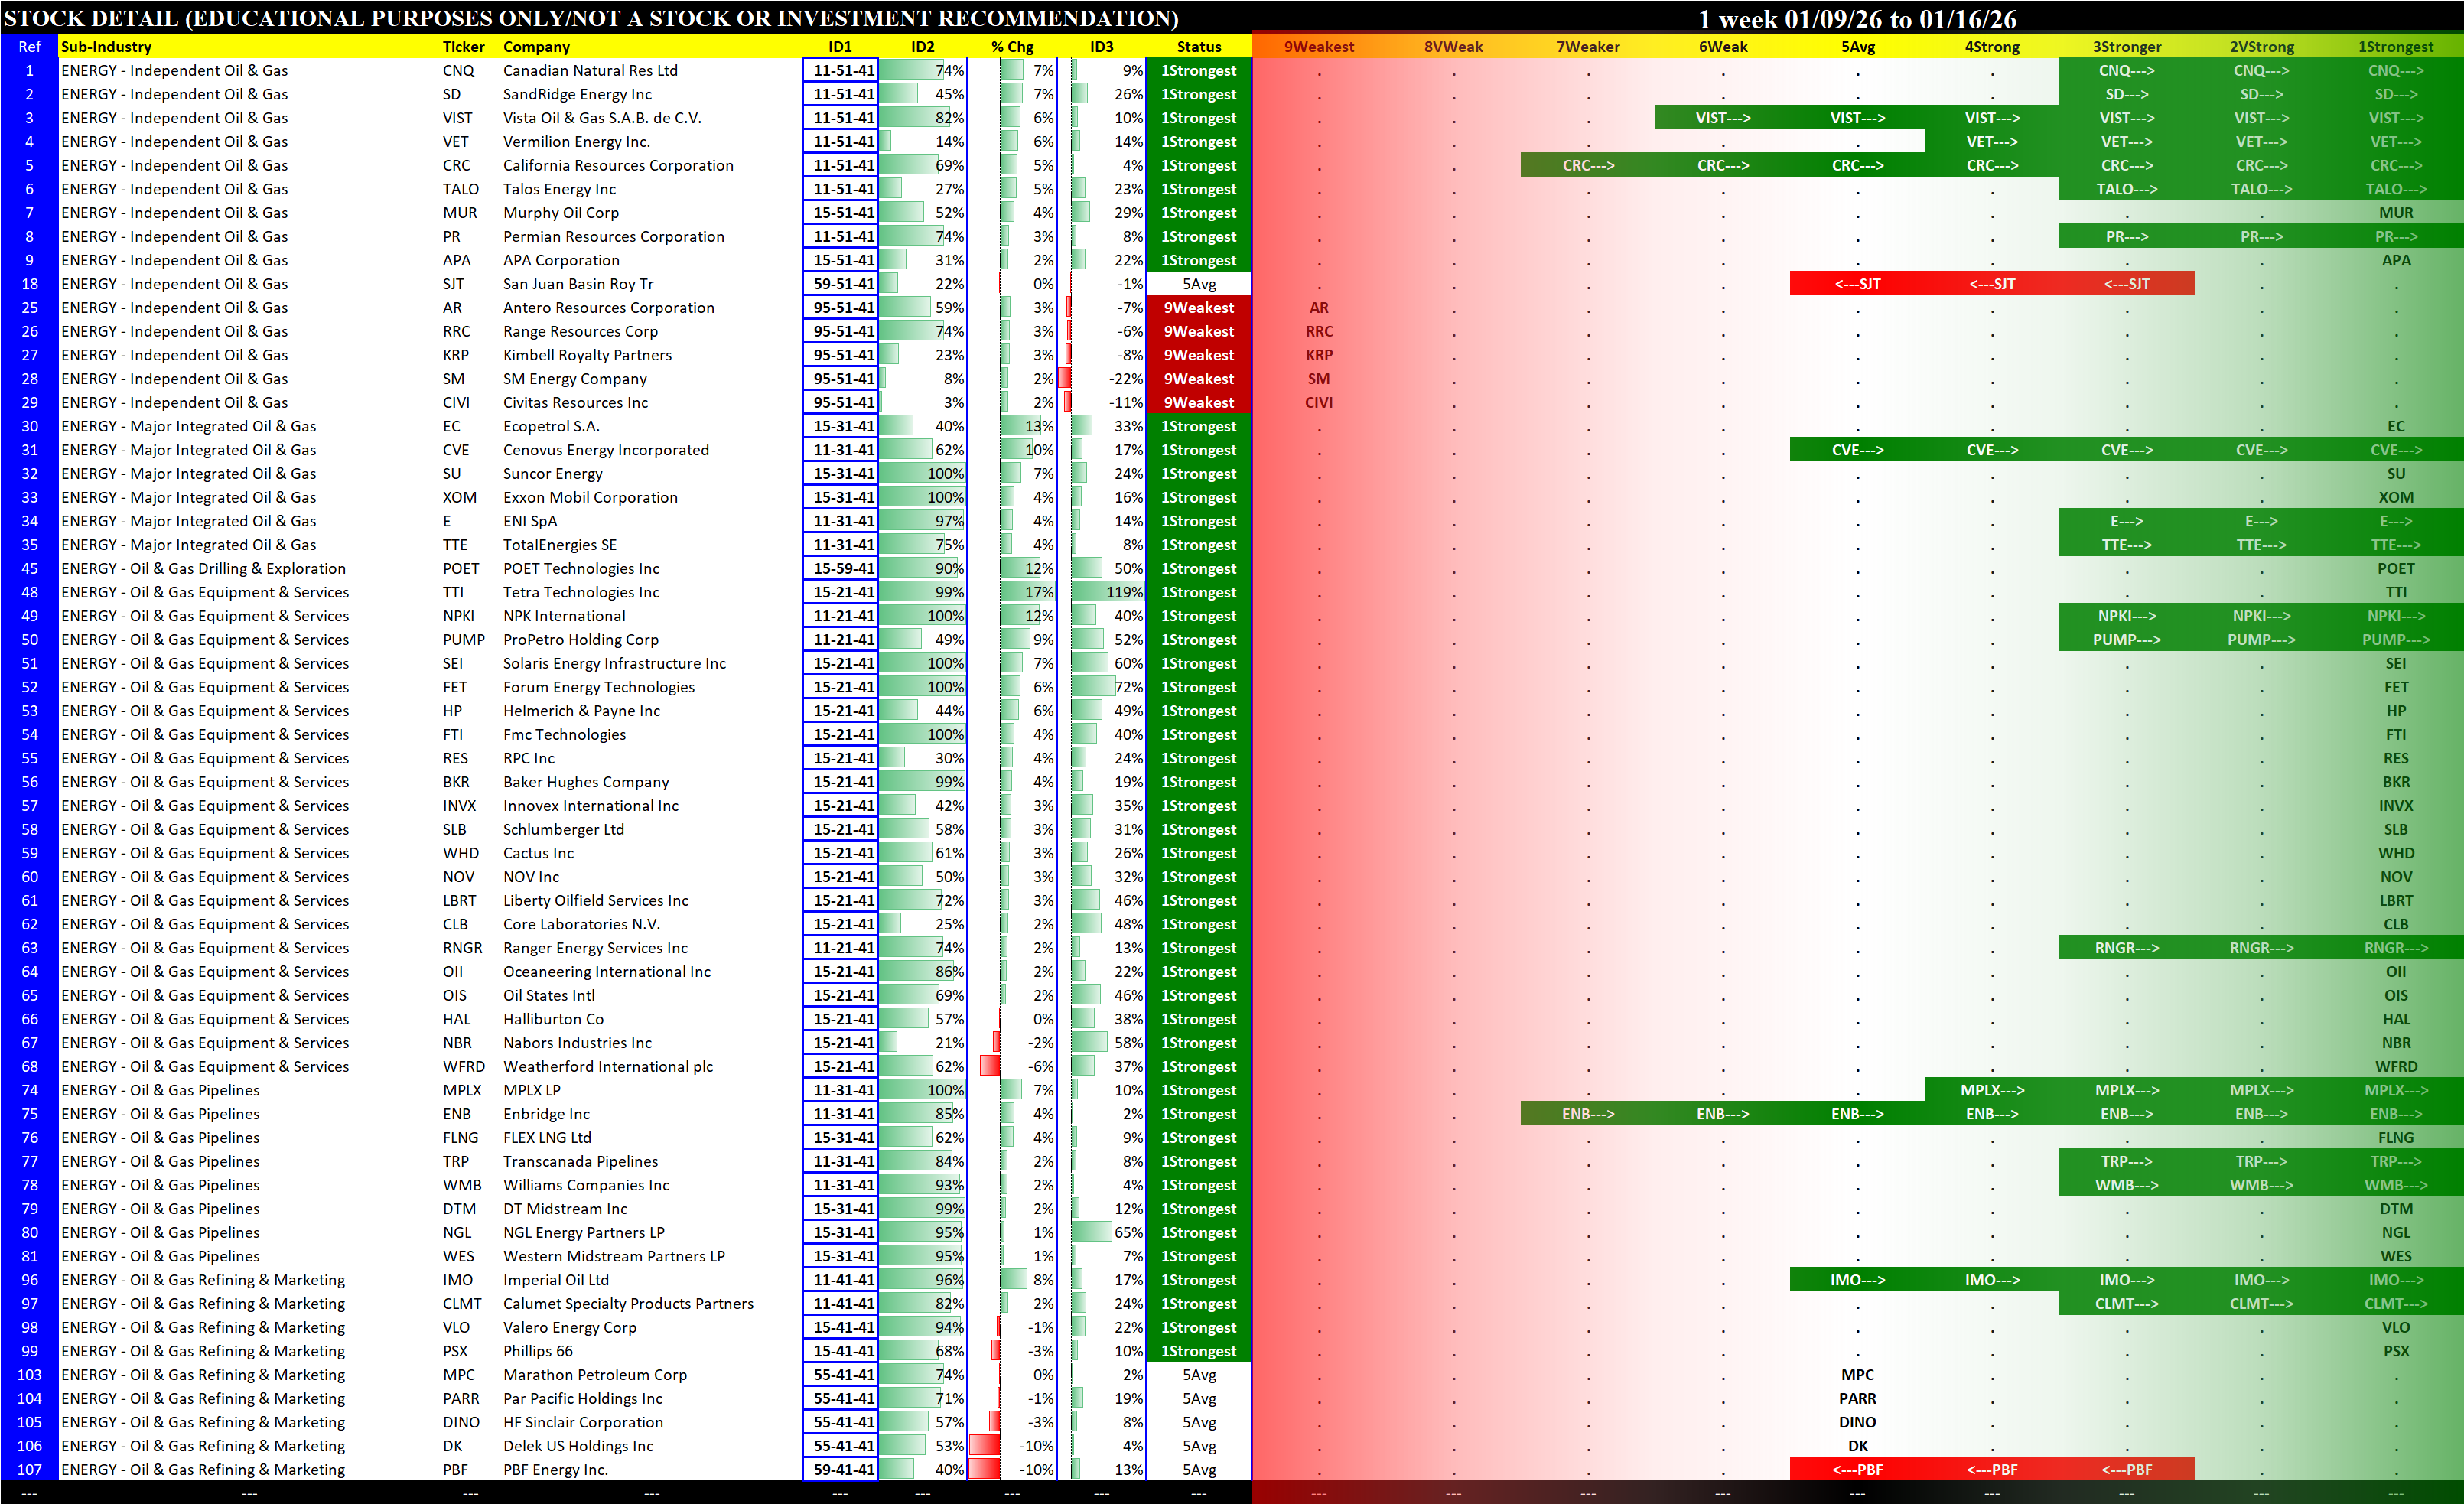Image resolution: width=2464 pixels, height=1504 pixels.
Task: Click the DK label in 5Avg column
Action: point(1857,1446)
